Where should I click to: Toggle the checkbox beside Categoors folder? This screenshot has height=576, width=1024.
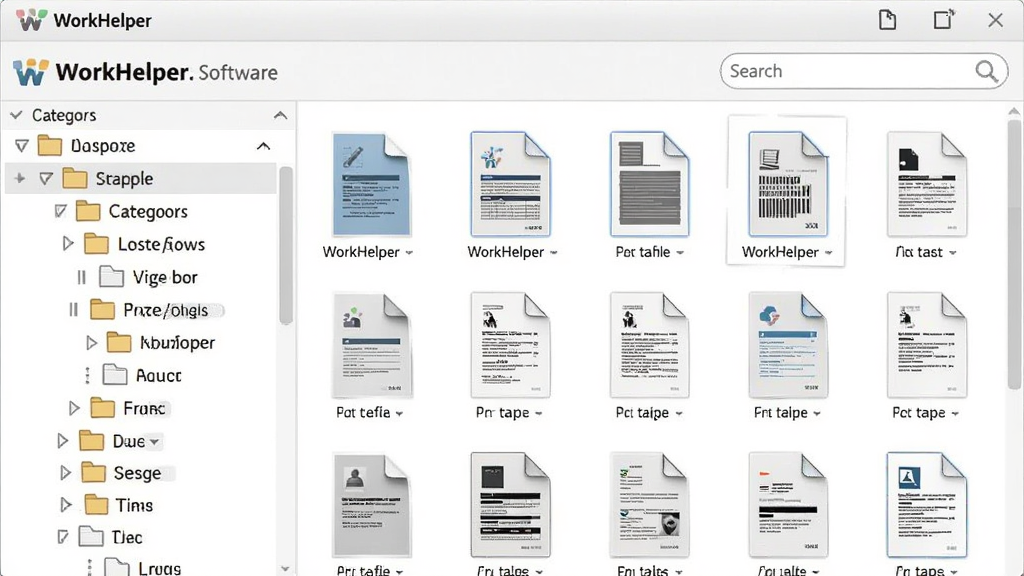[x=61, y=211]
